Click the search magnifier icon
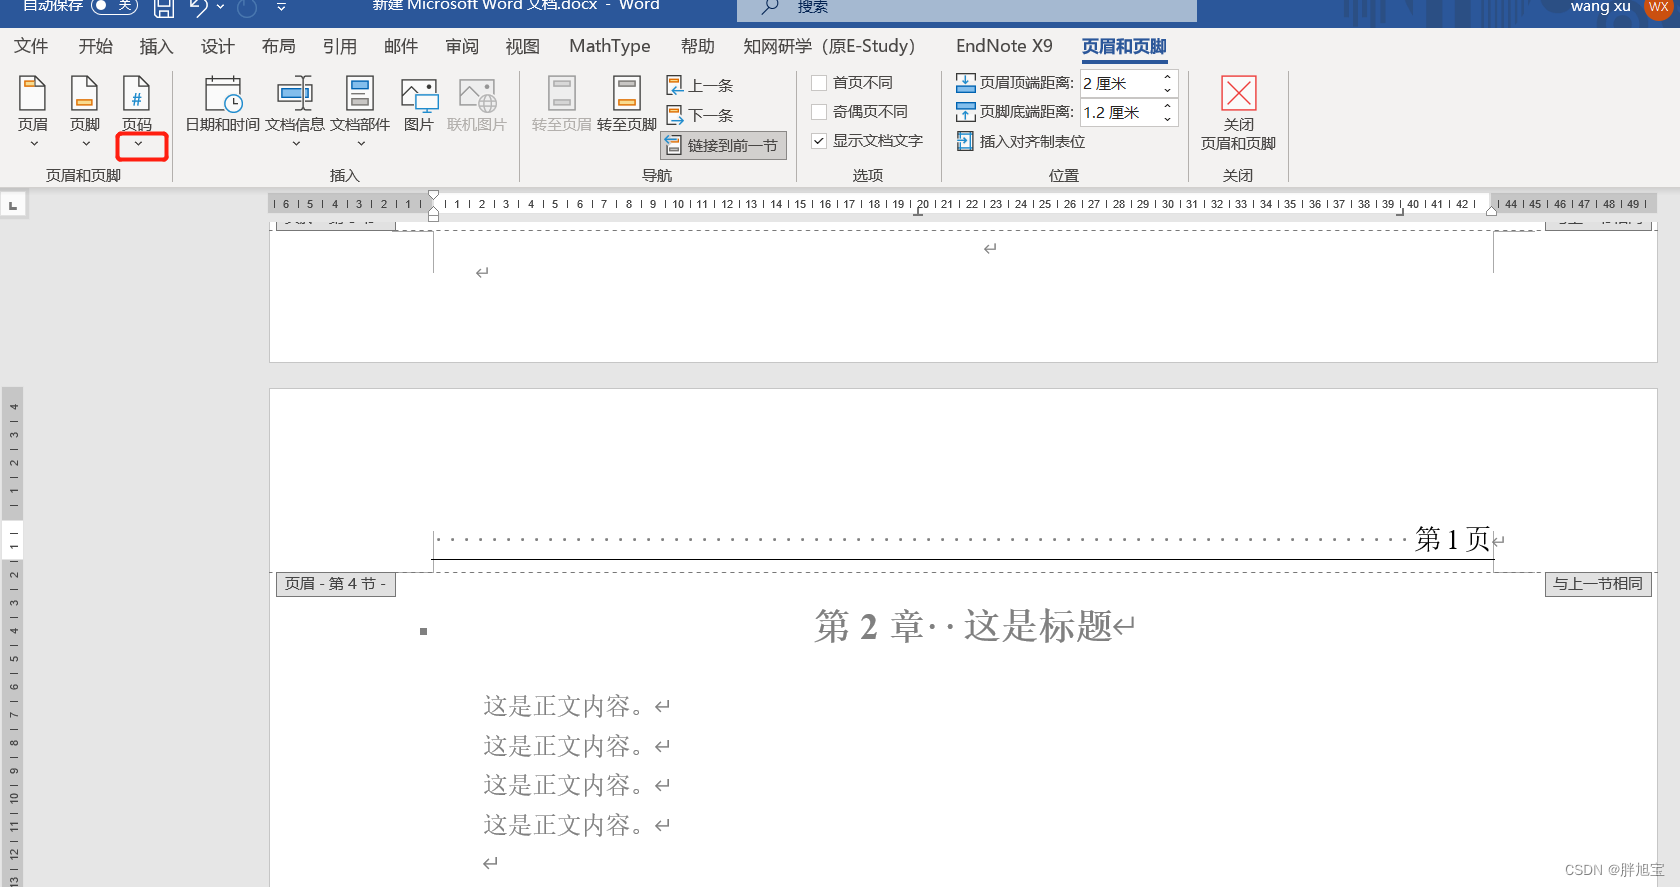Screen dimensions: 1680x887 tap(770, 7)
